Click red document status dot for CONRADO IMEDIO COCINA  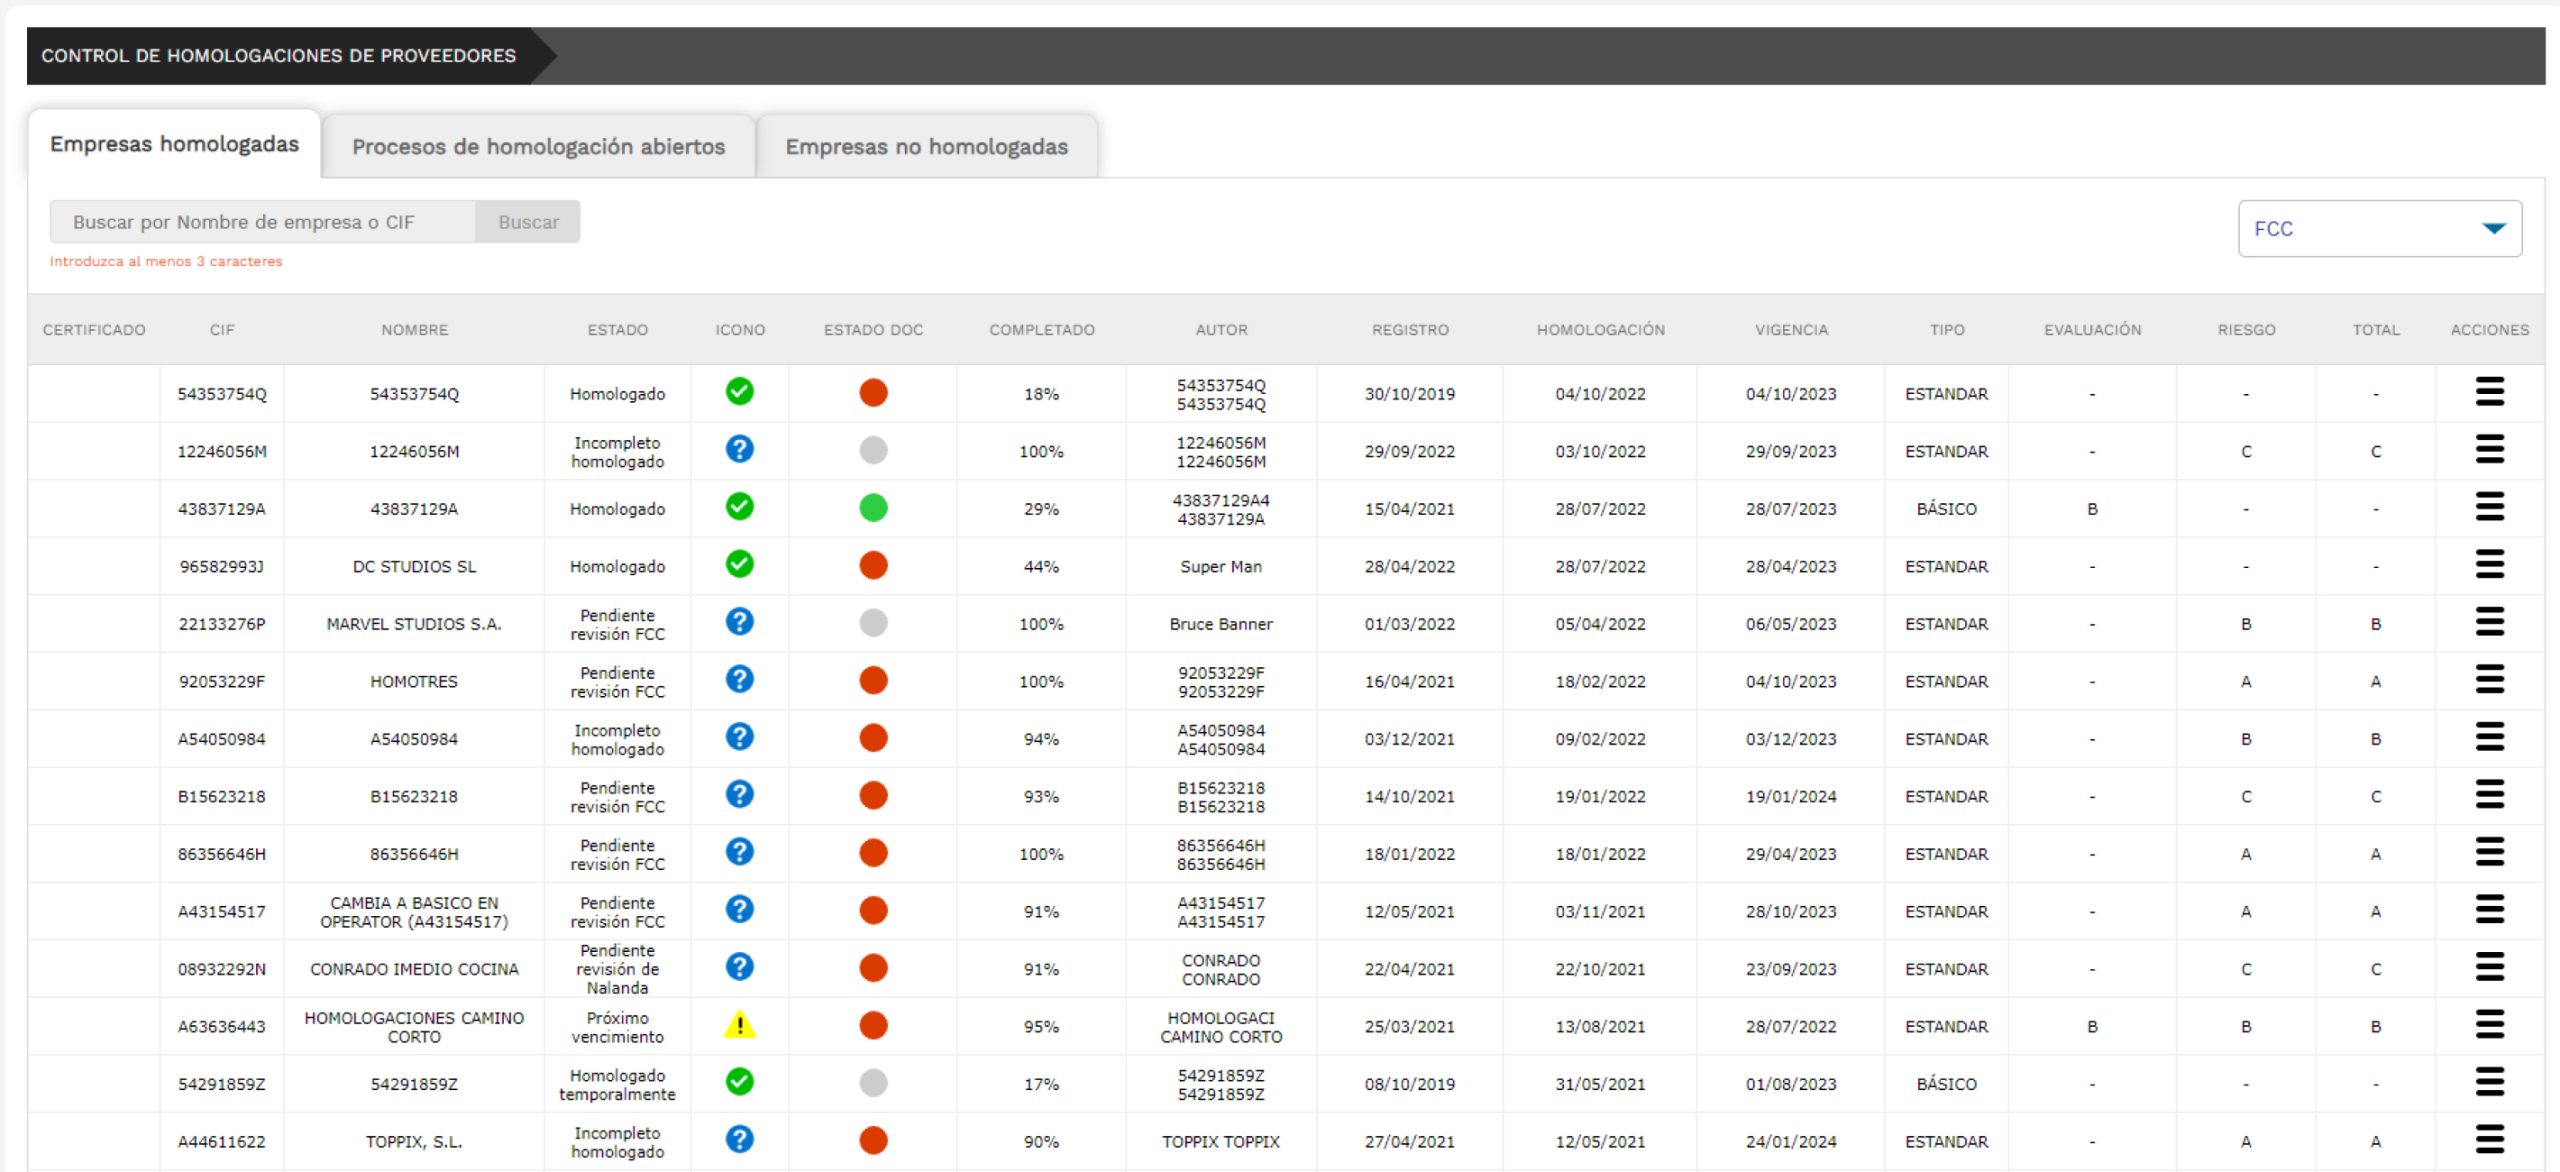point(873,968)
